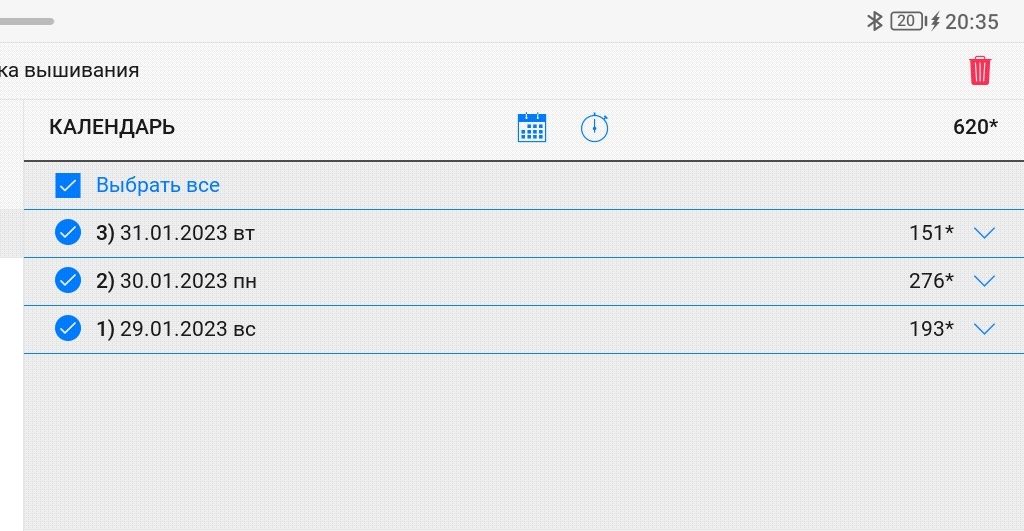1024x531 pixels.
Task: Expand the 31.01.2023 row chevron
Action: click(x=985, y=233)
